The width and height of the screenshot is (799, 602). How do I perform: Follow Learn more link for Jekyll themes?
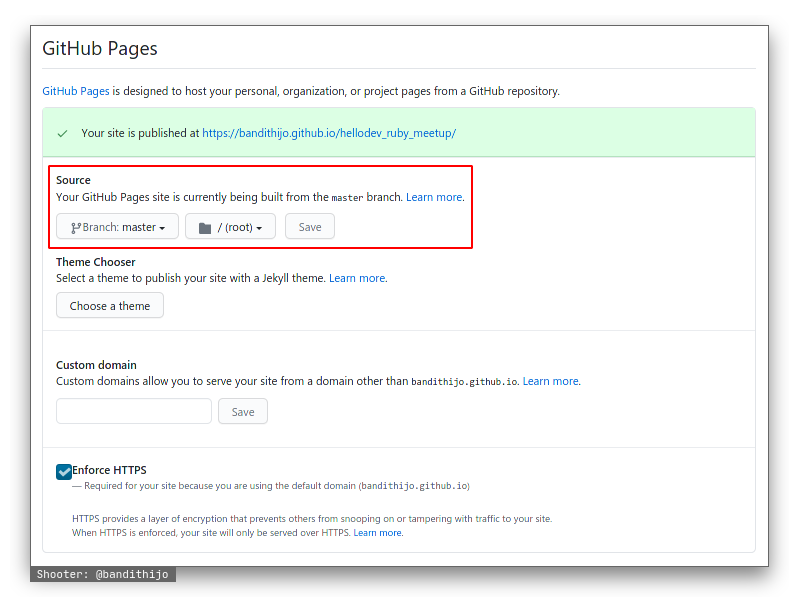(x=357, y=278)
